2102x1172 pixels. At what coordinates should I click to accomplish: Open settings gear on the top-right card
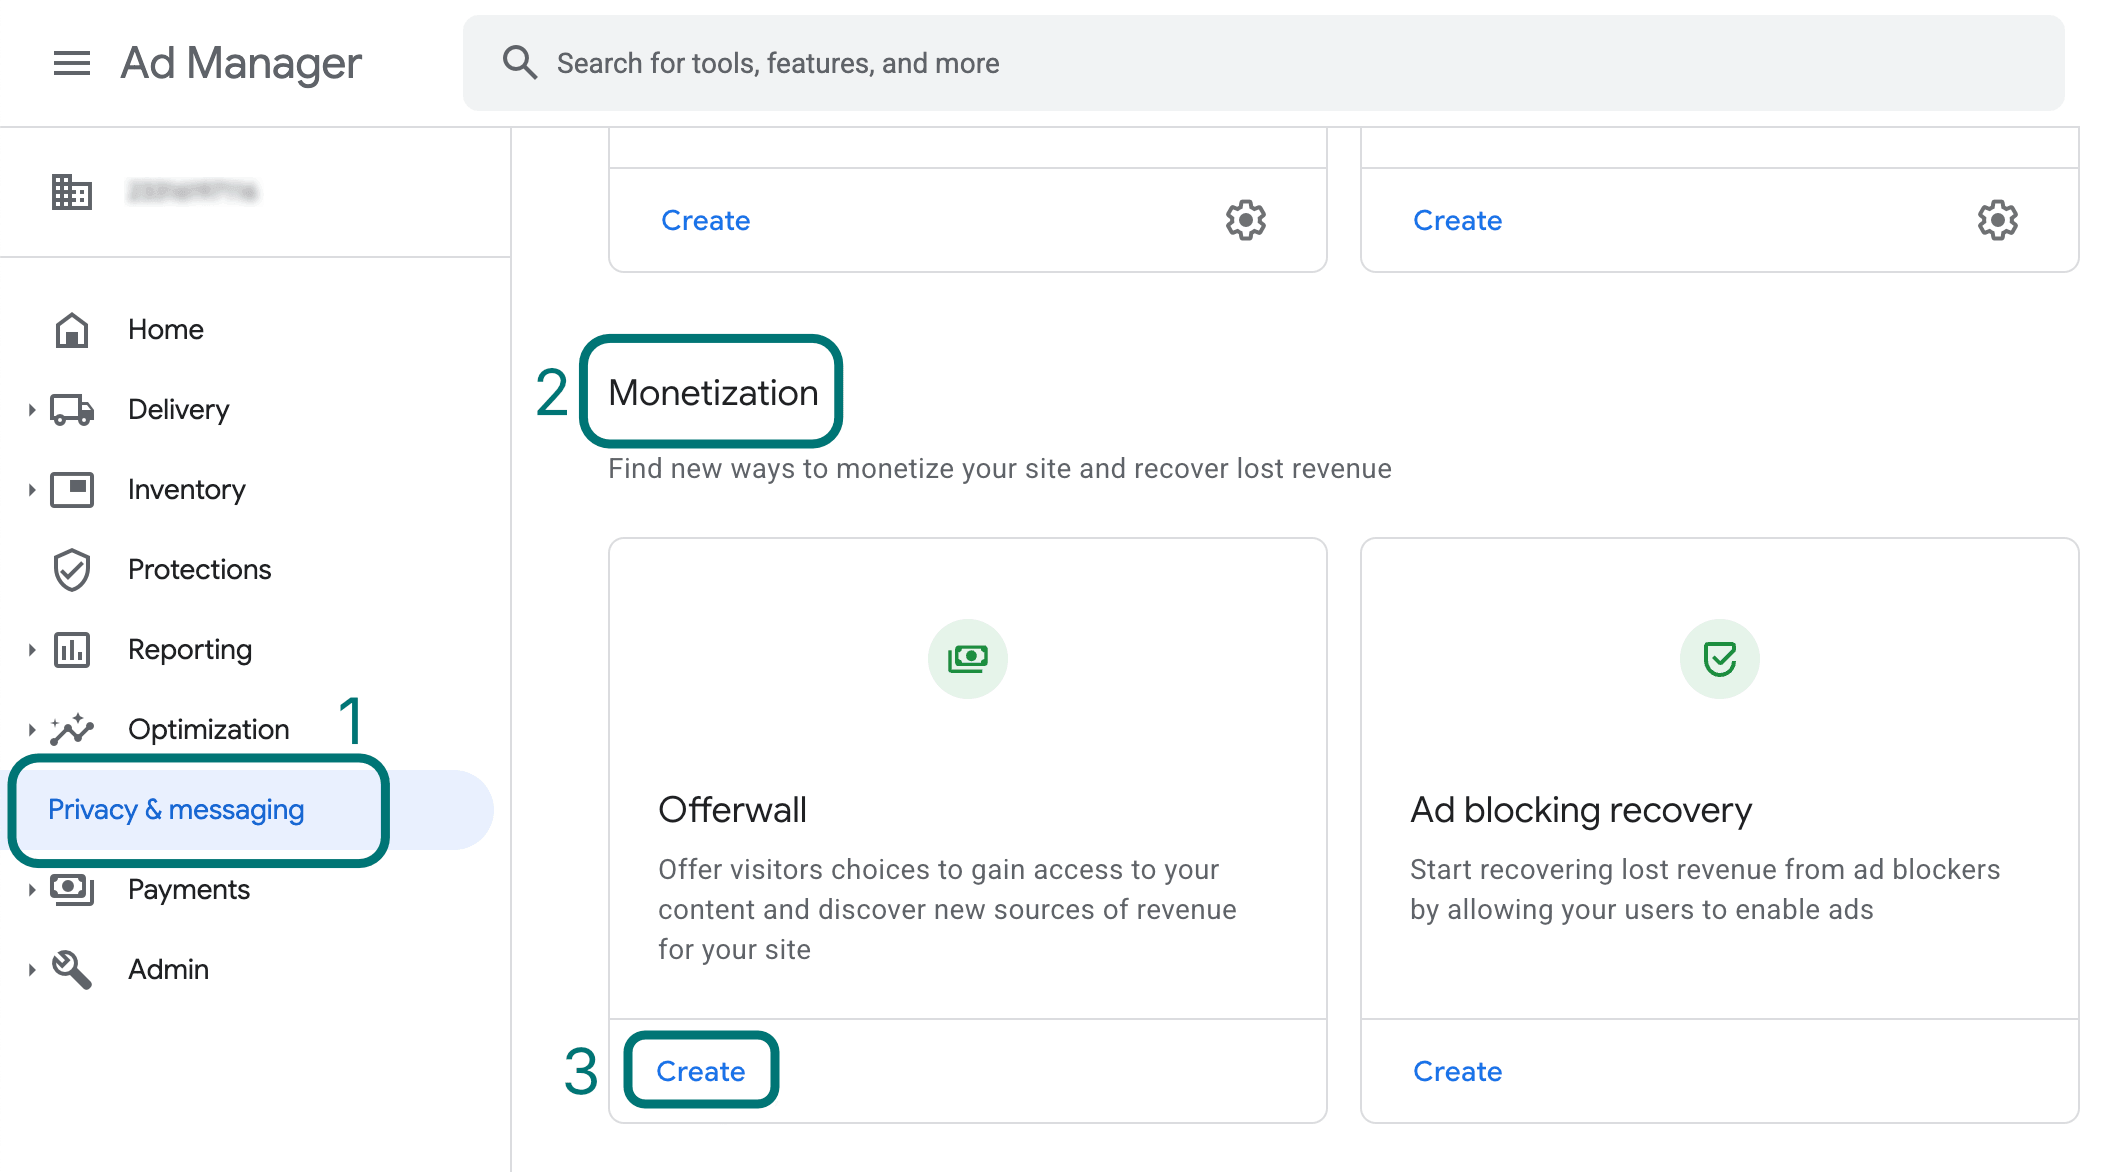click(x=1996, y=220)
